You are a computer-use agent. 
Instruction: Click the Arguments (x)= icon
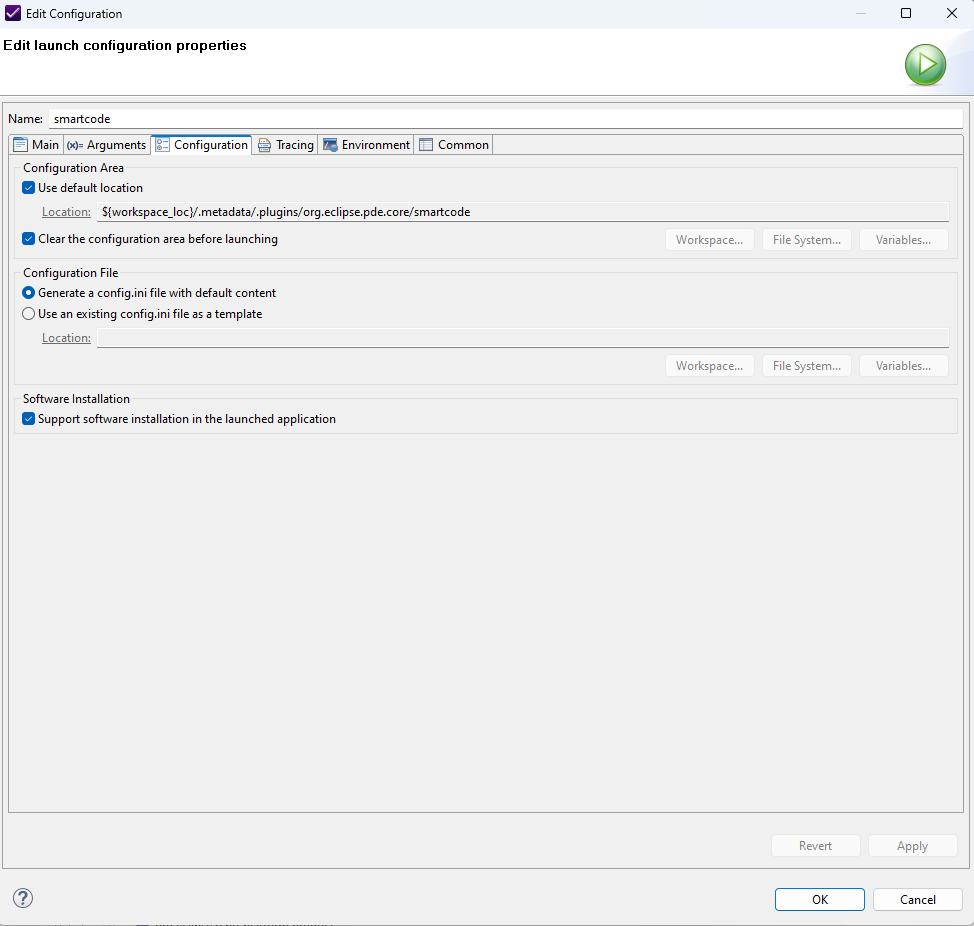click(75, 145)
